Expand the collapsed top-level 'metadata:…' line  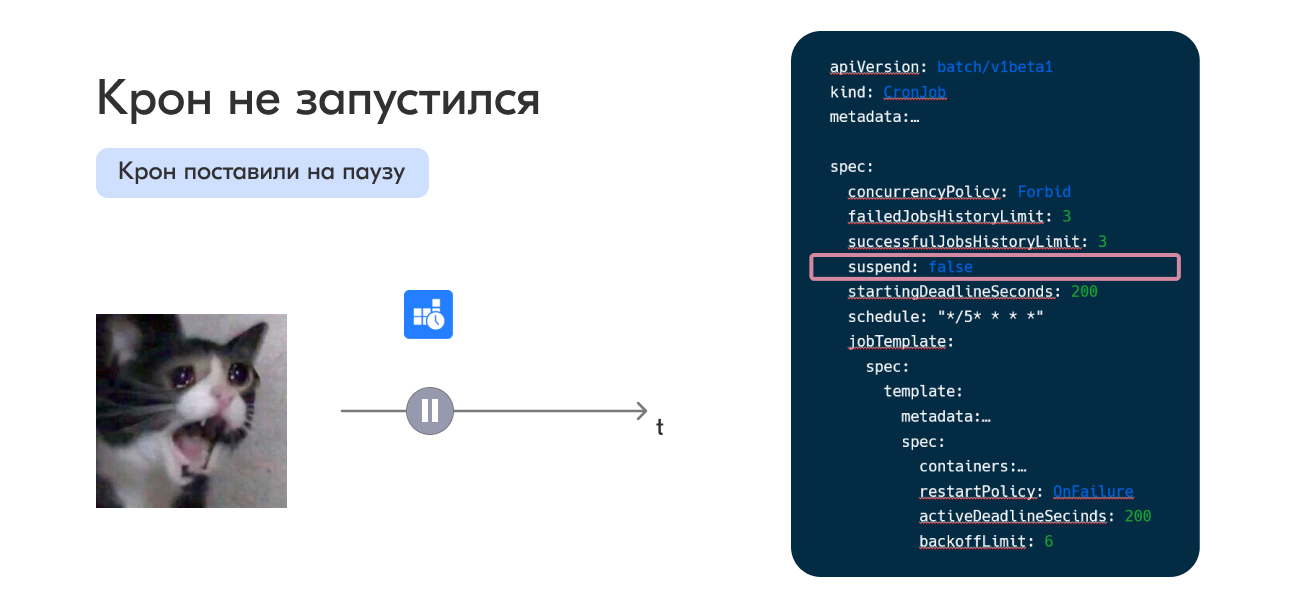874,117
